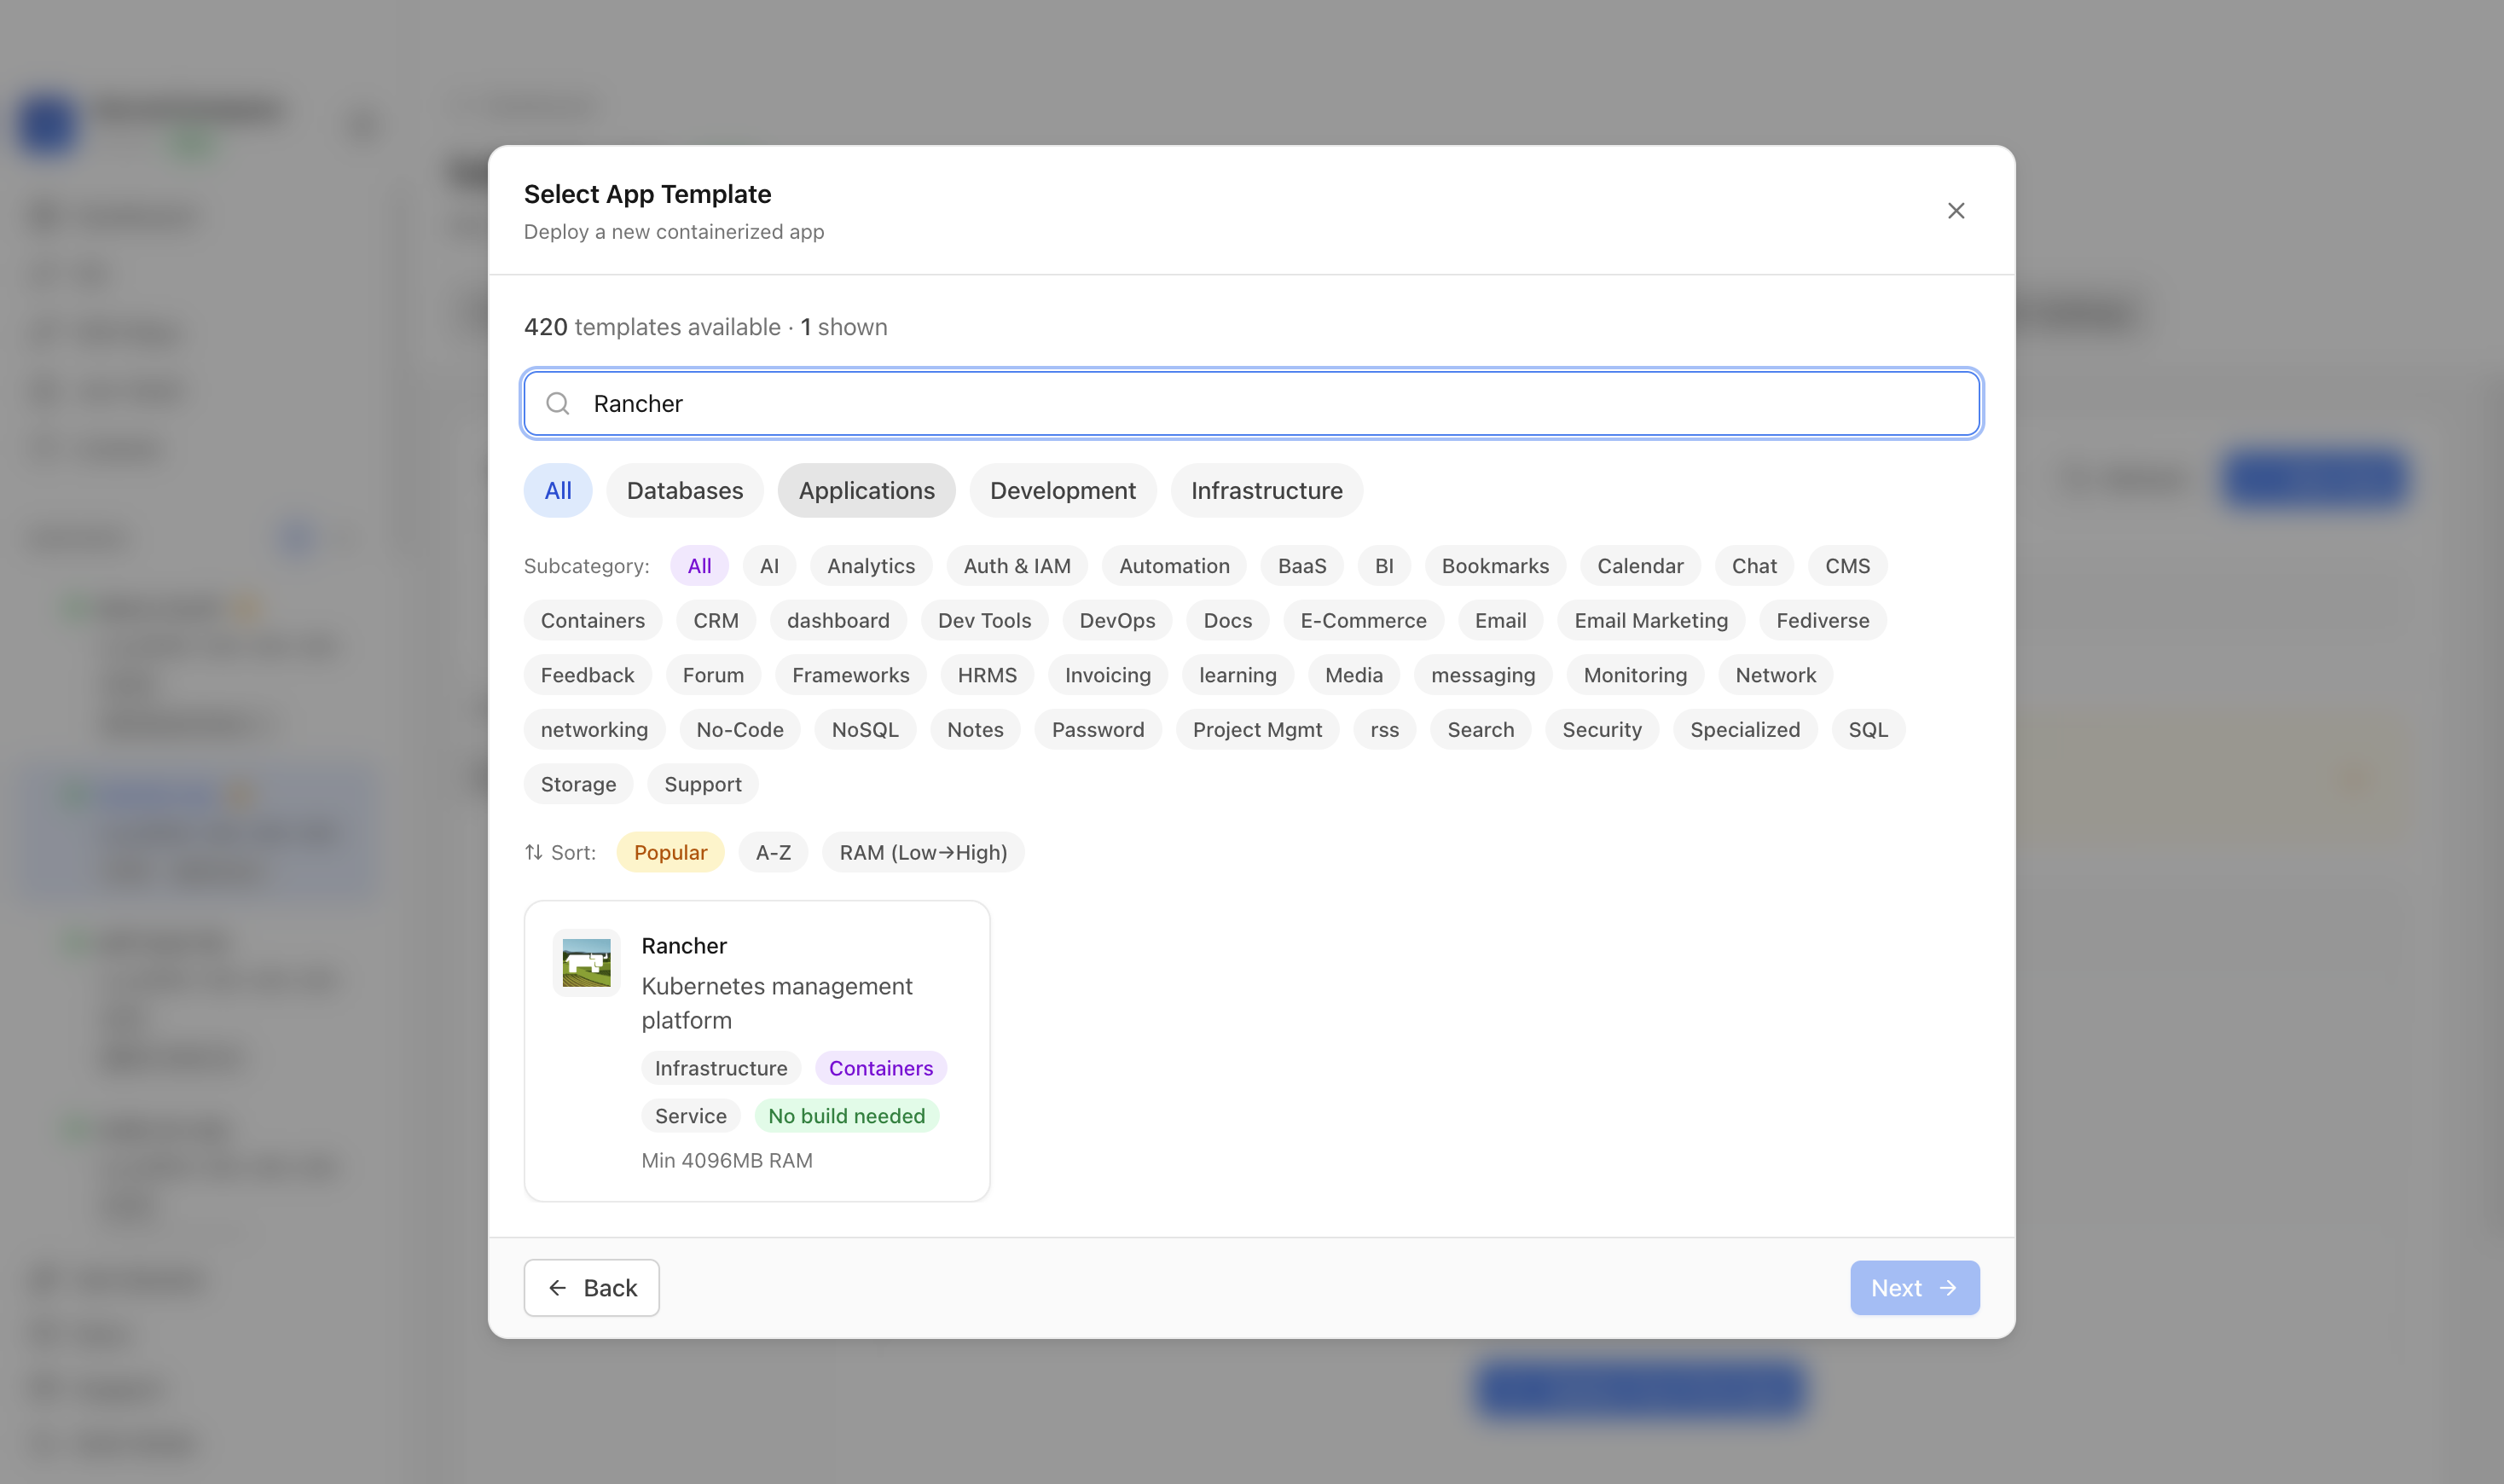Select the All category tab
2504x1484 pixels.
pyautogui.click(x=558, y=490)
